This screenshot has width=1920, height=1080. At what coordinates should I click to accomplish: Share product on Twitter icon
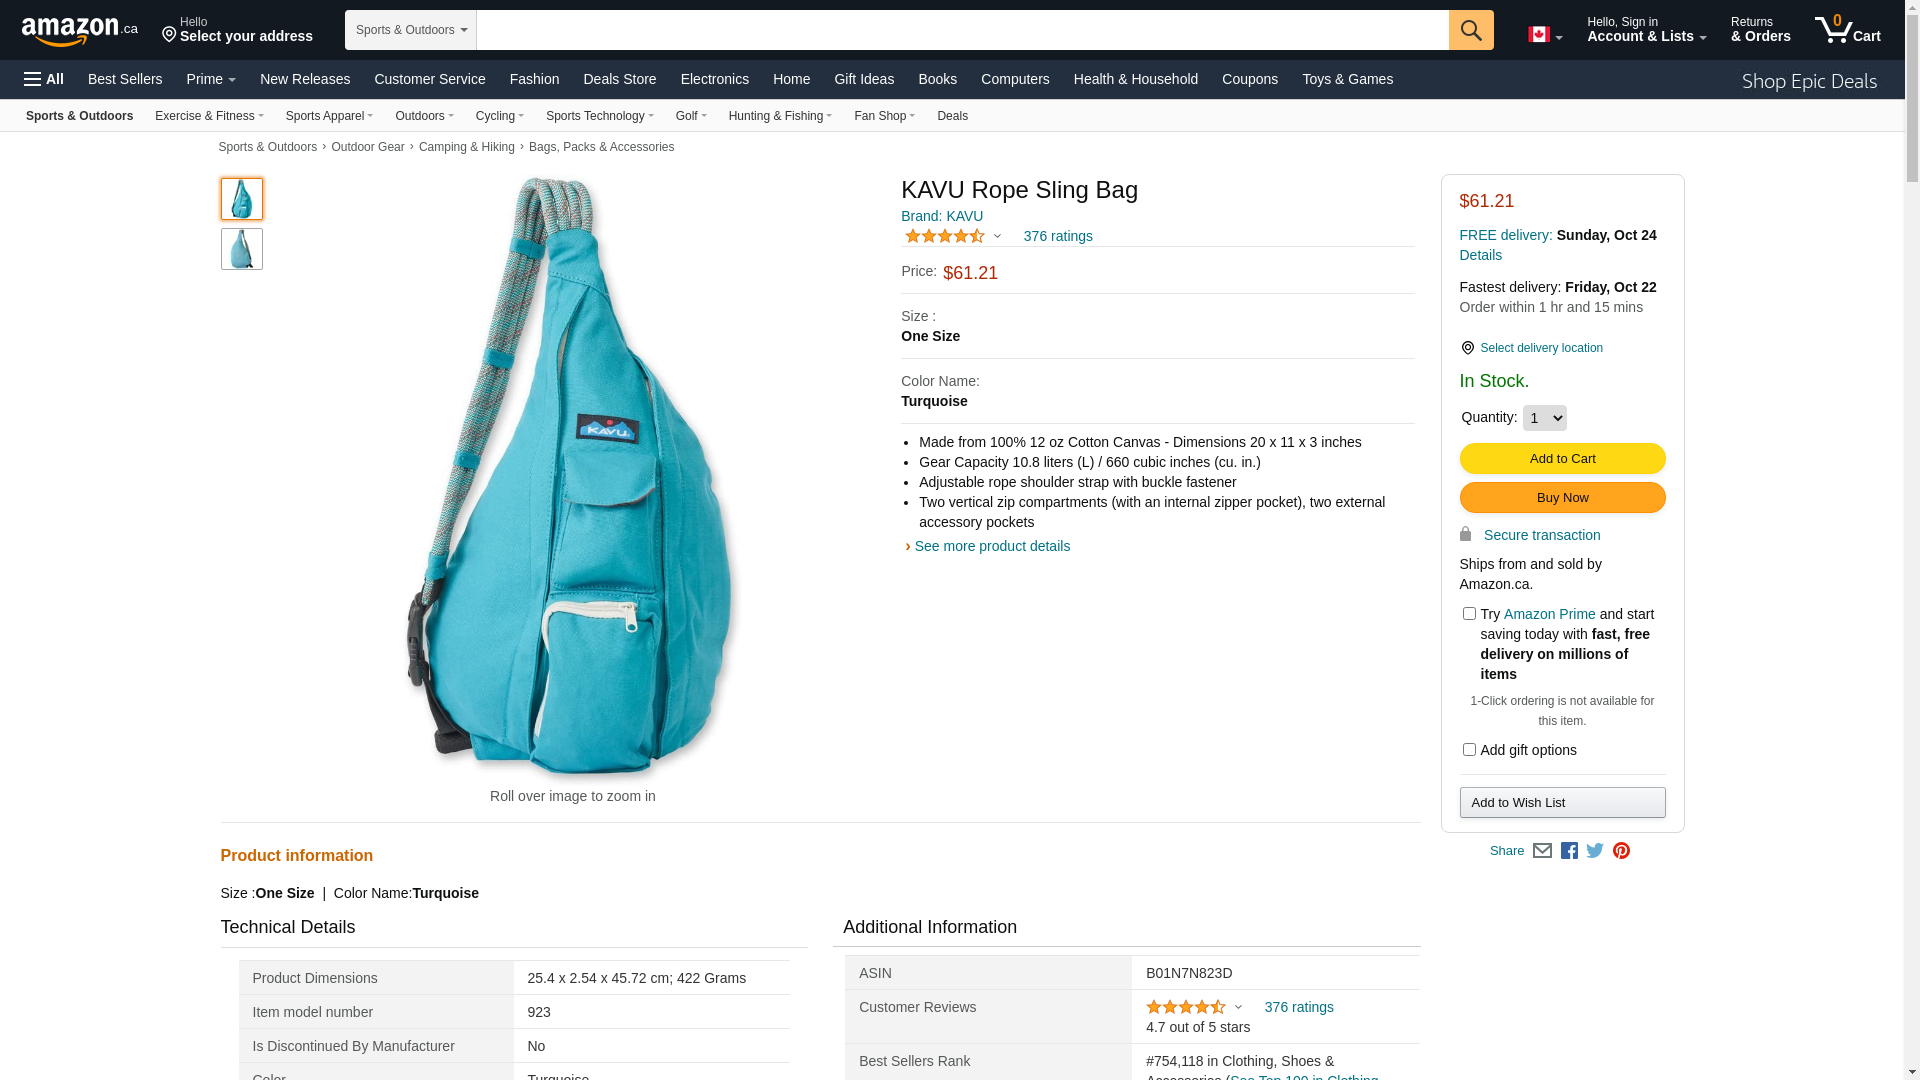click(x=1595, y=851)
